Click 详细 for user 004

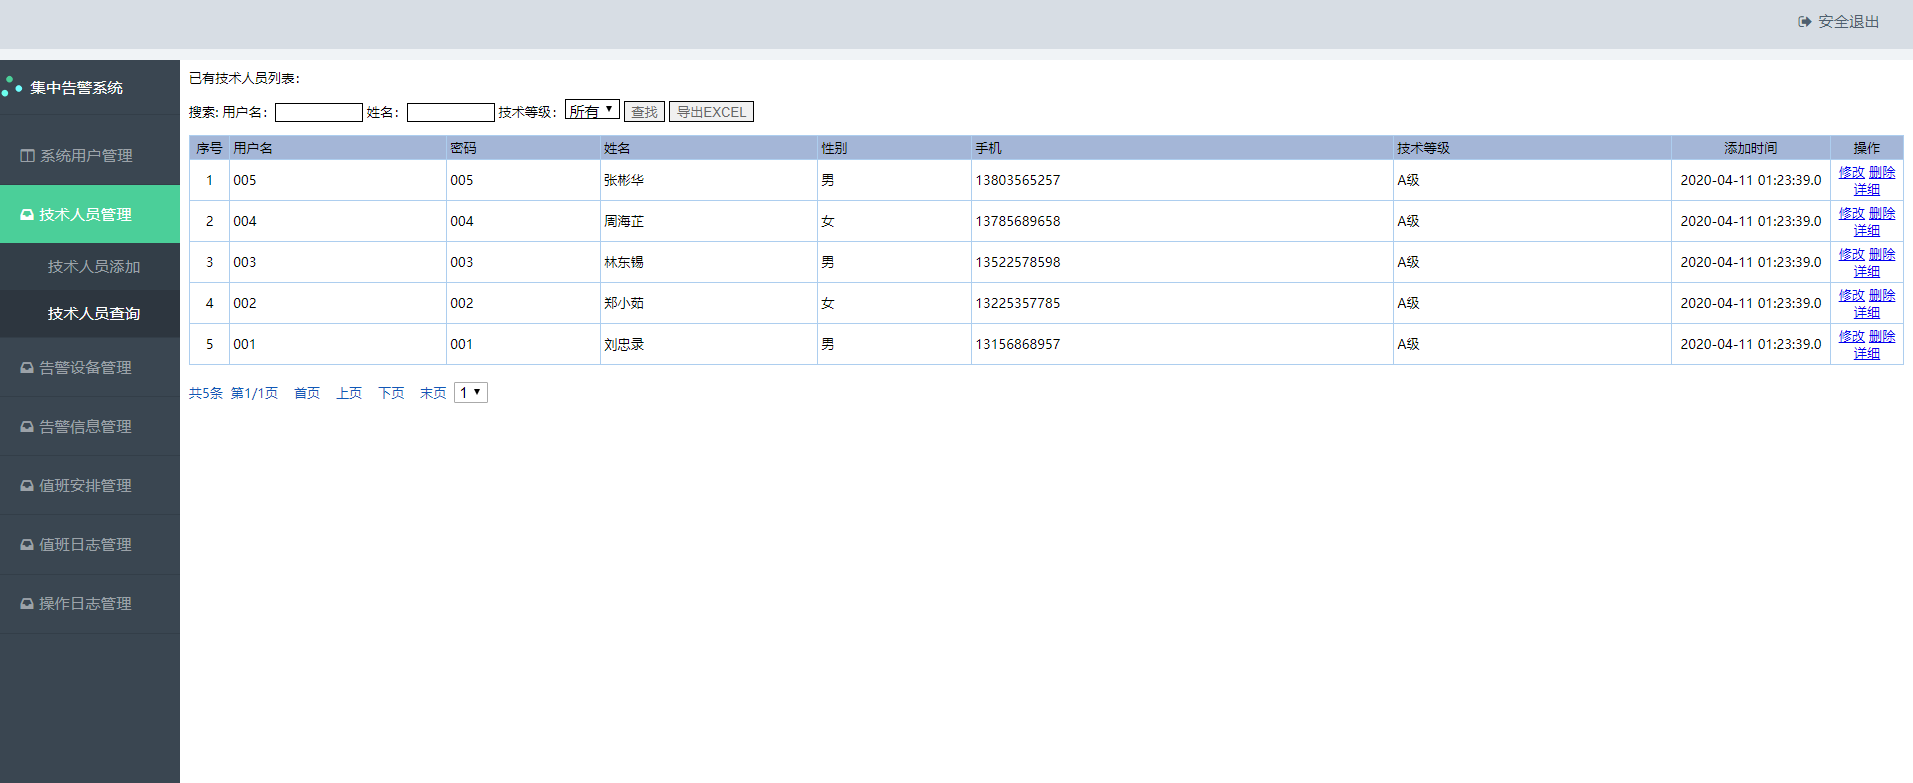pos(1867,230)
